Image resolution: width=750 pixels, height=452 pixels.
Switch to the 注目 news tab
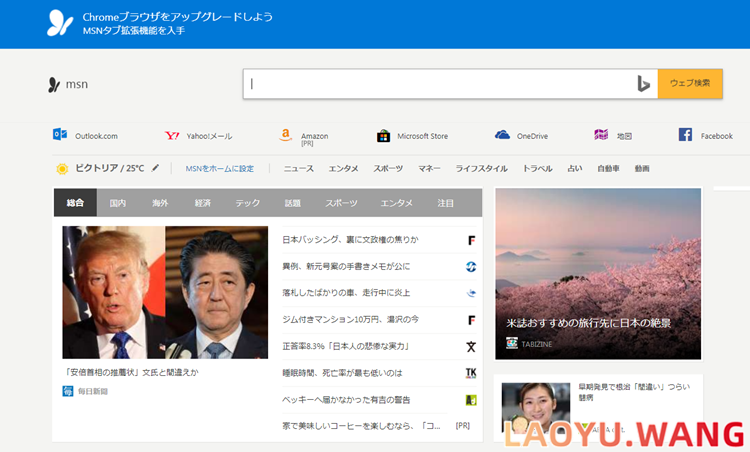(x=445, y=203)
